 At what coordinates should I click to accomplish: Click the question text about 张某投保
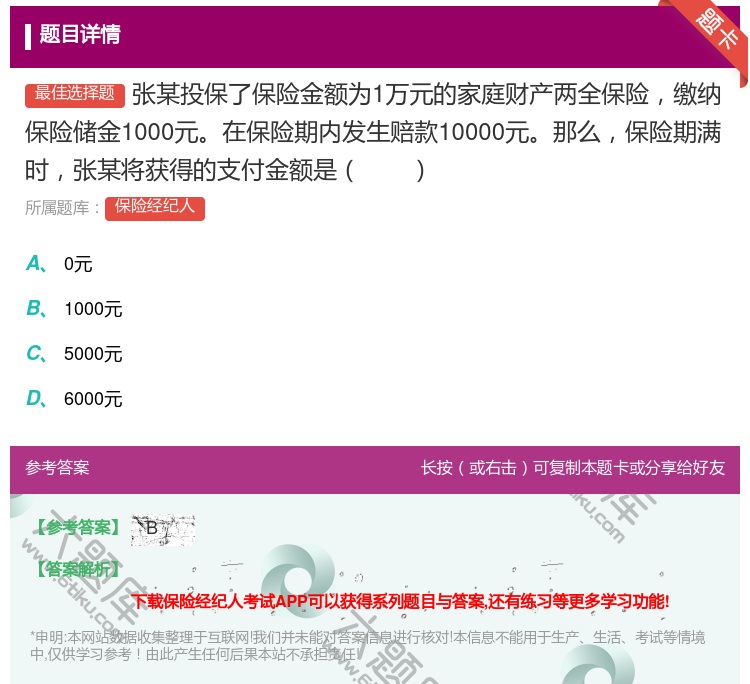(373, 132)
